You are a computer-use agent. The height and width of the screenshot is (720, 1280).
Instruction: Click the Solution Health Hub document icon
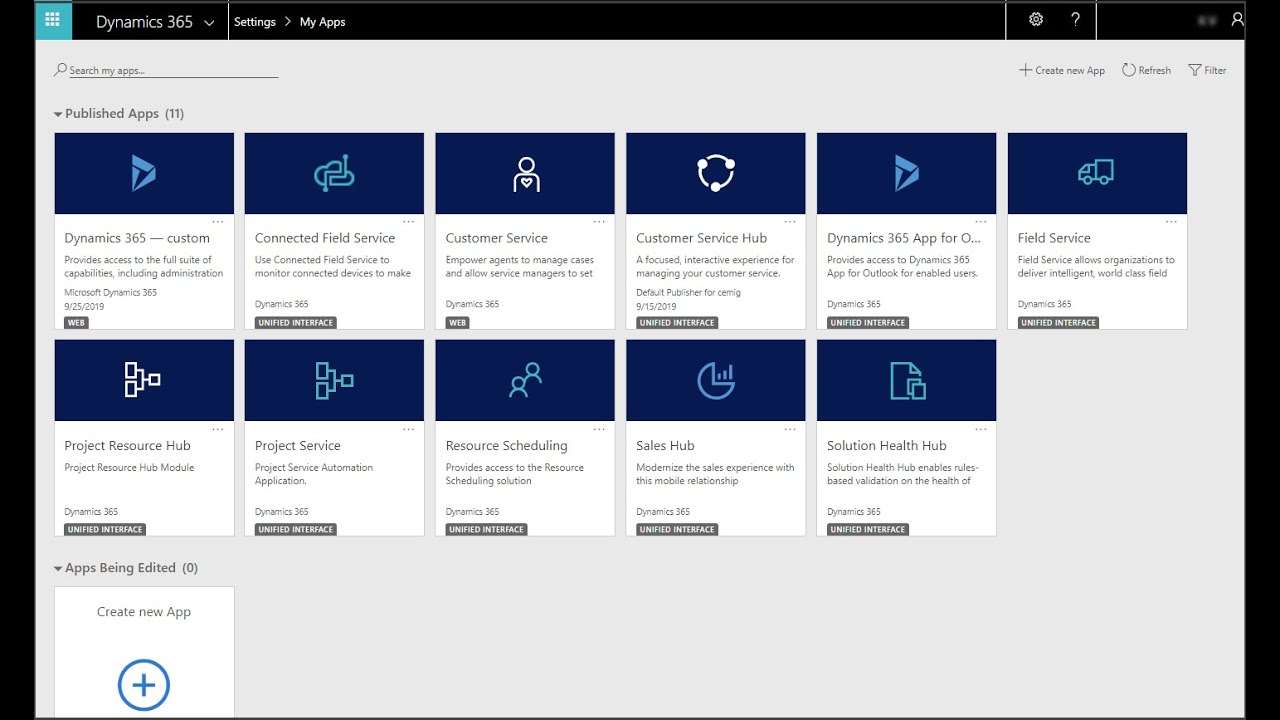(x=907, y=380)
